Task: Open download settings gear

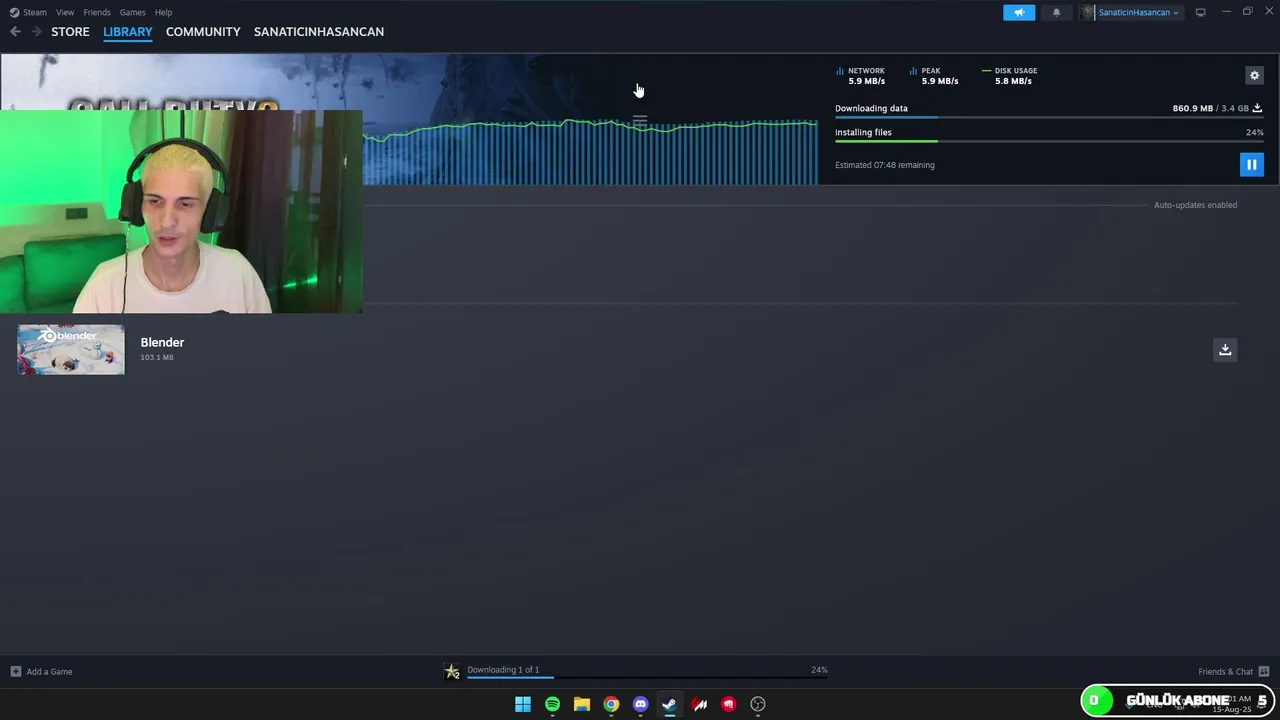Action: [1254, 75]
